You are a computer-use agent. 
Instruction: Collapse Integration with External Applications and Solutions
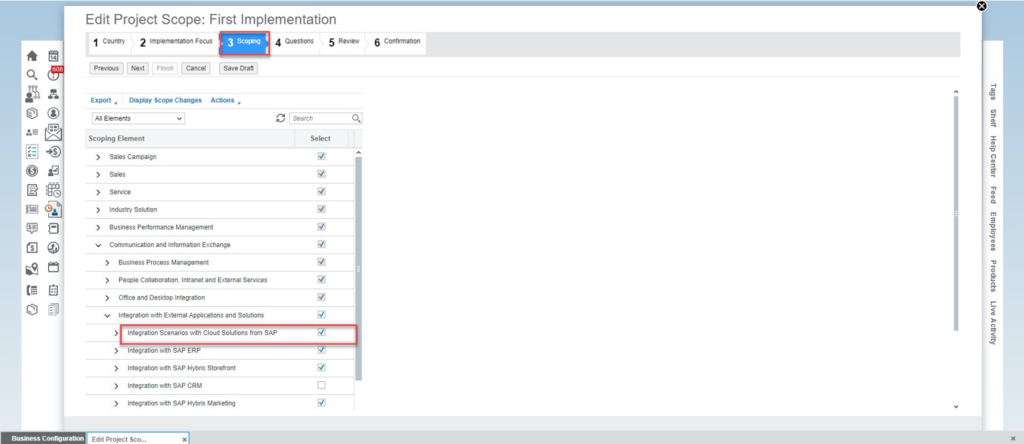[x=108, y=315]
